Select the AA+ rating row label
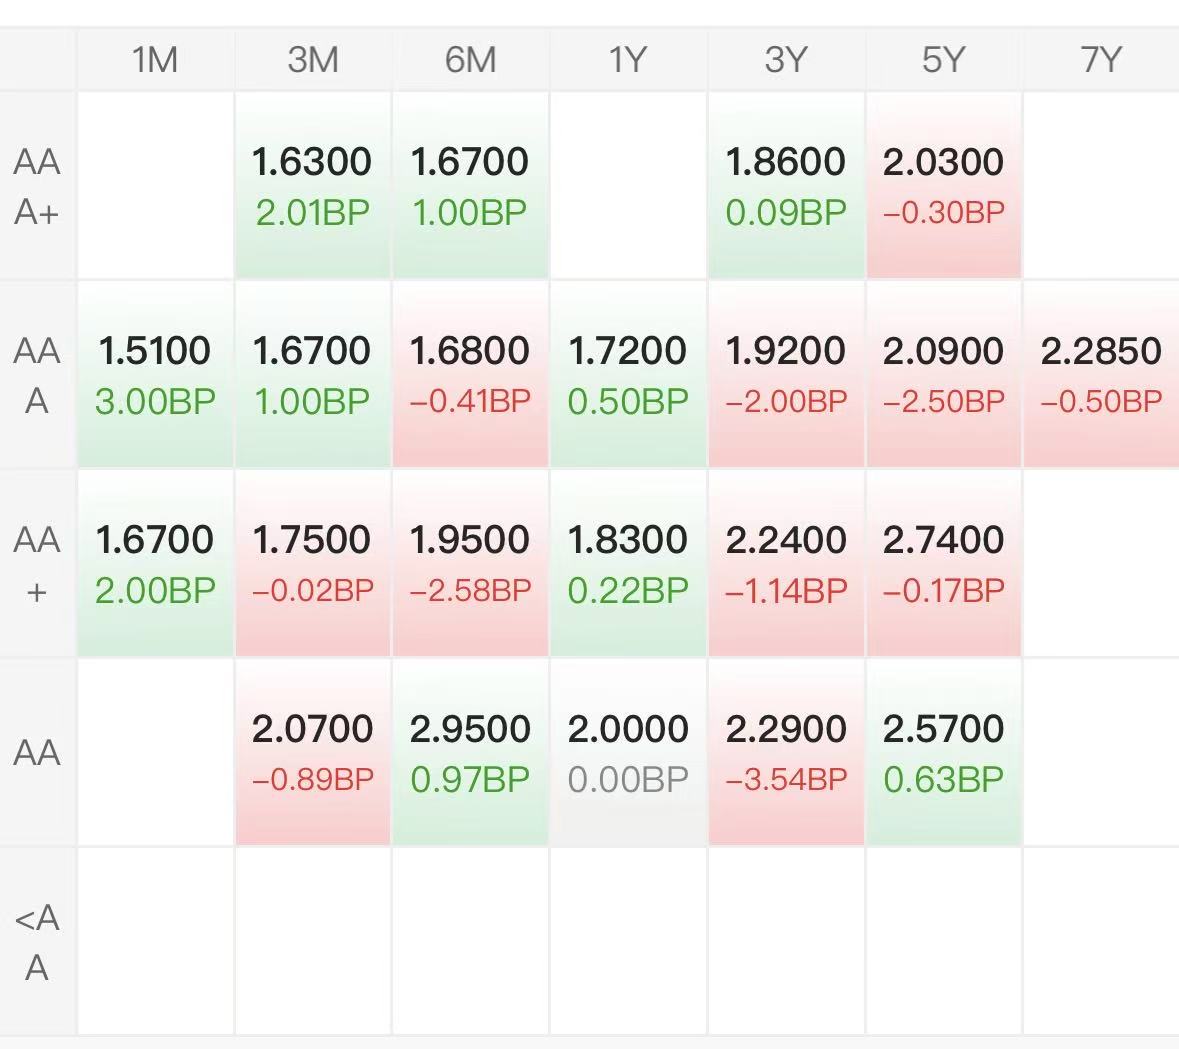 point(37,564)
